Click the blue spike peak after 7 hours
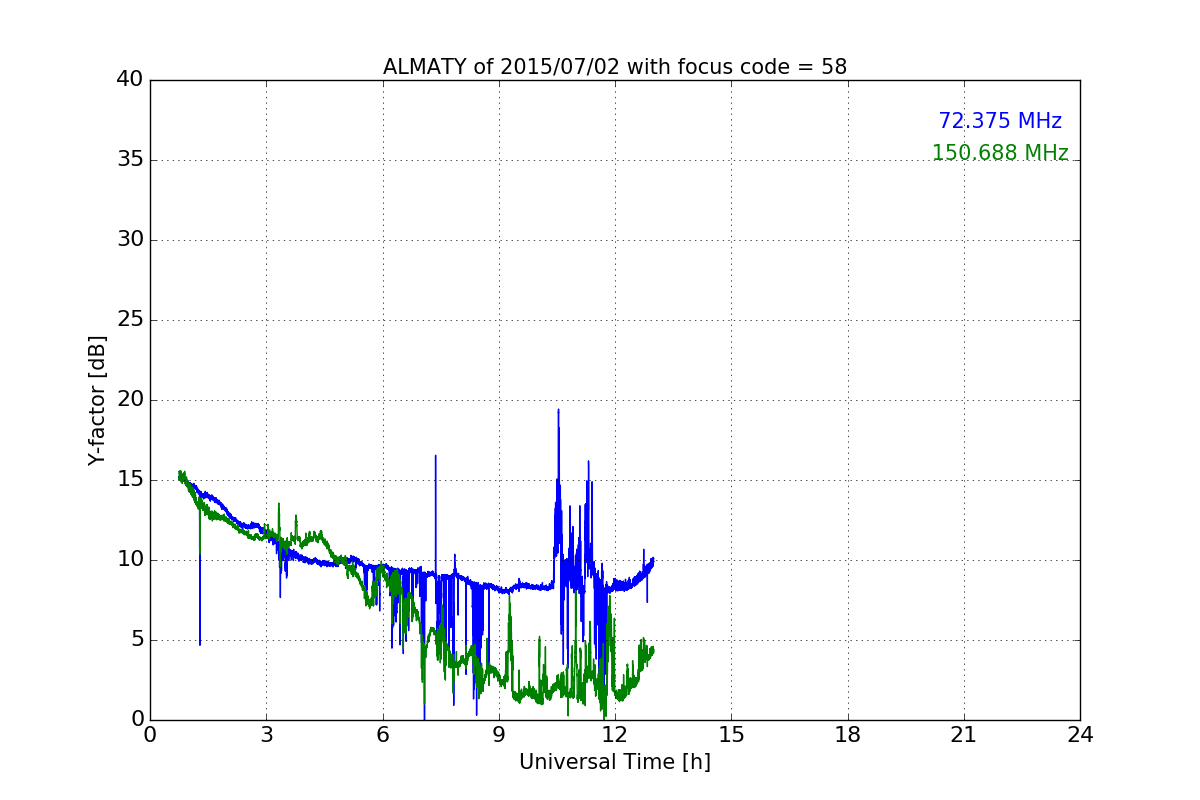Image resolution: width=1200 pixels, height=800 pixels. coord(435,456)
